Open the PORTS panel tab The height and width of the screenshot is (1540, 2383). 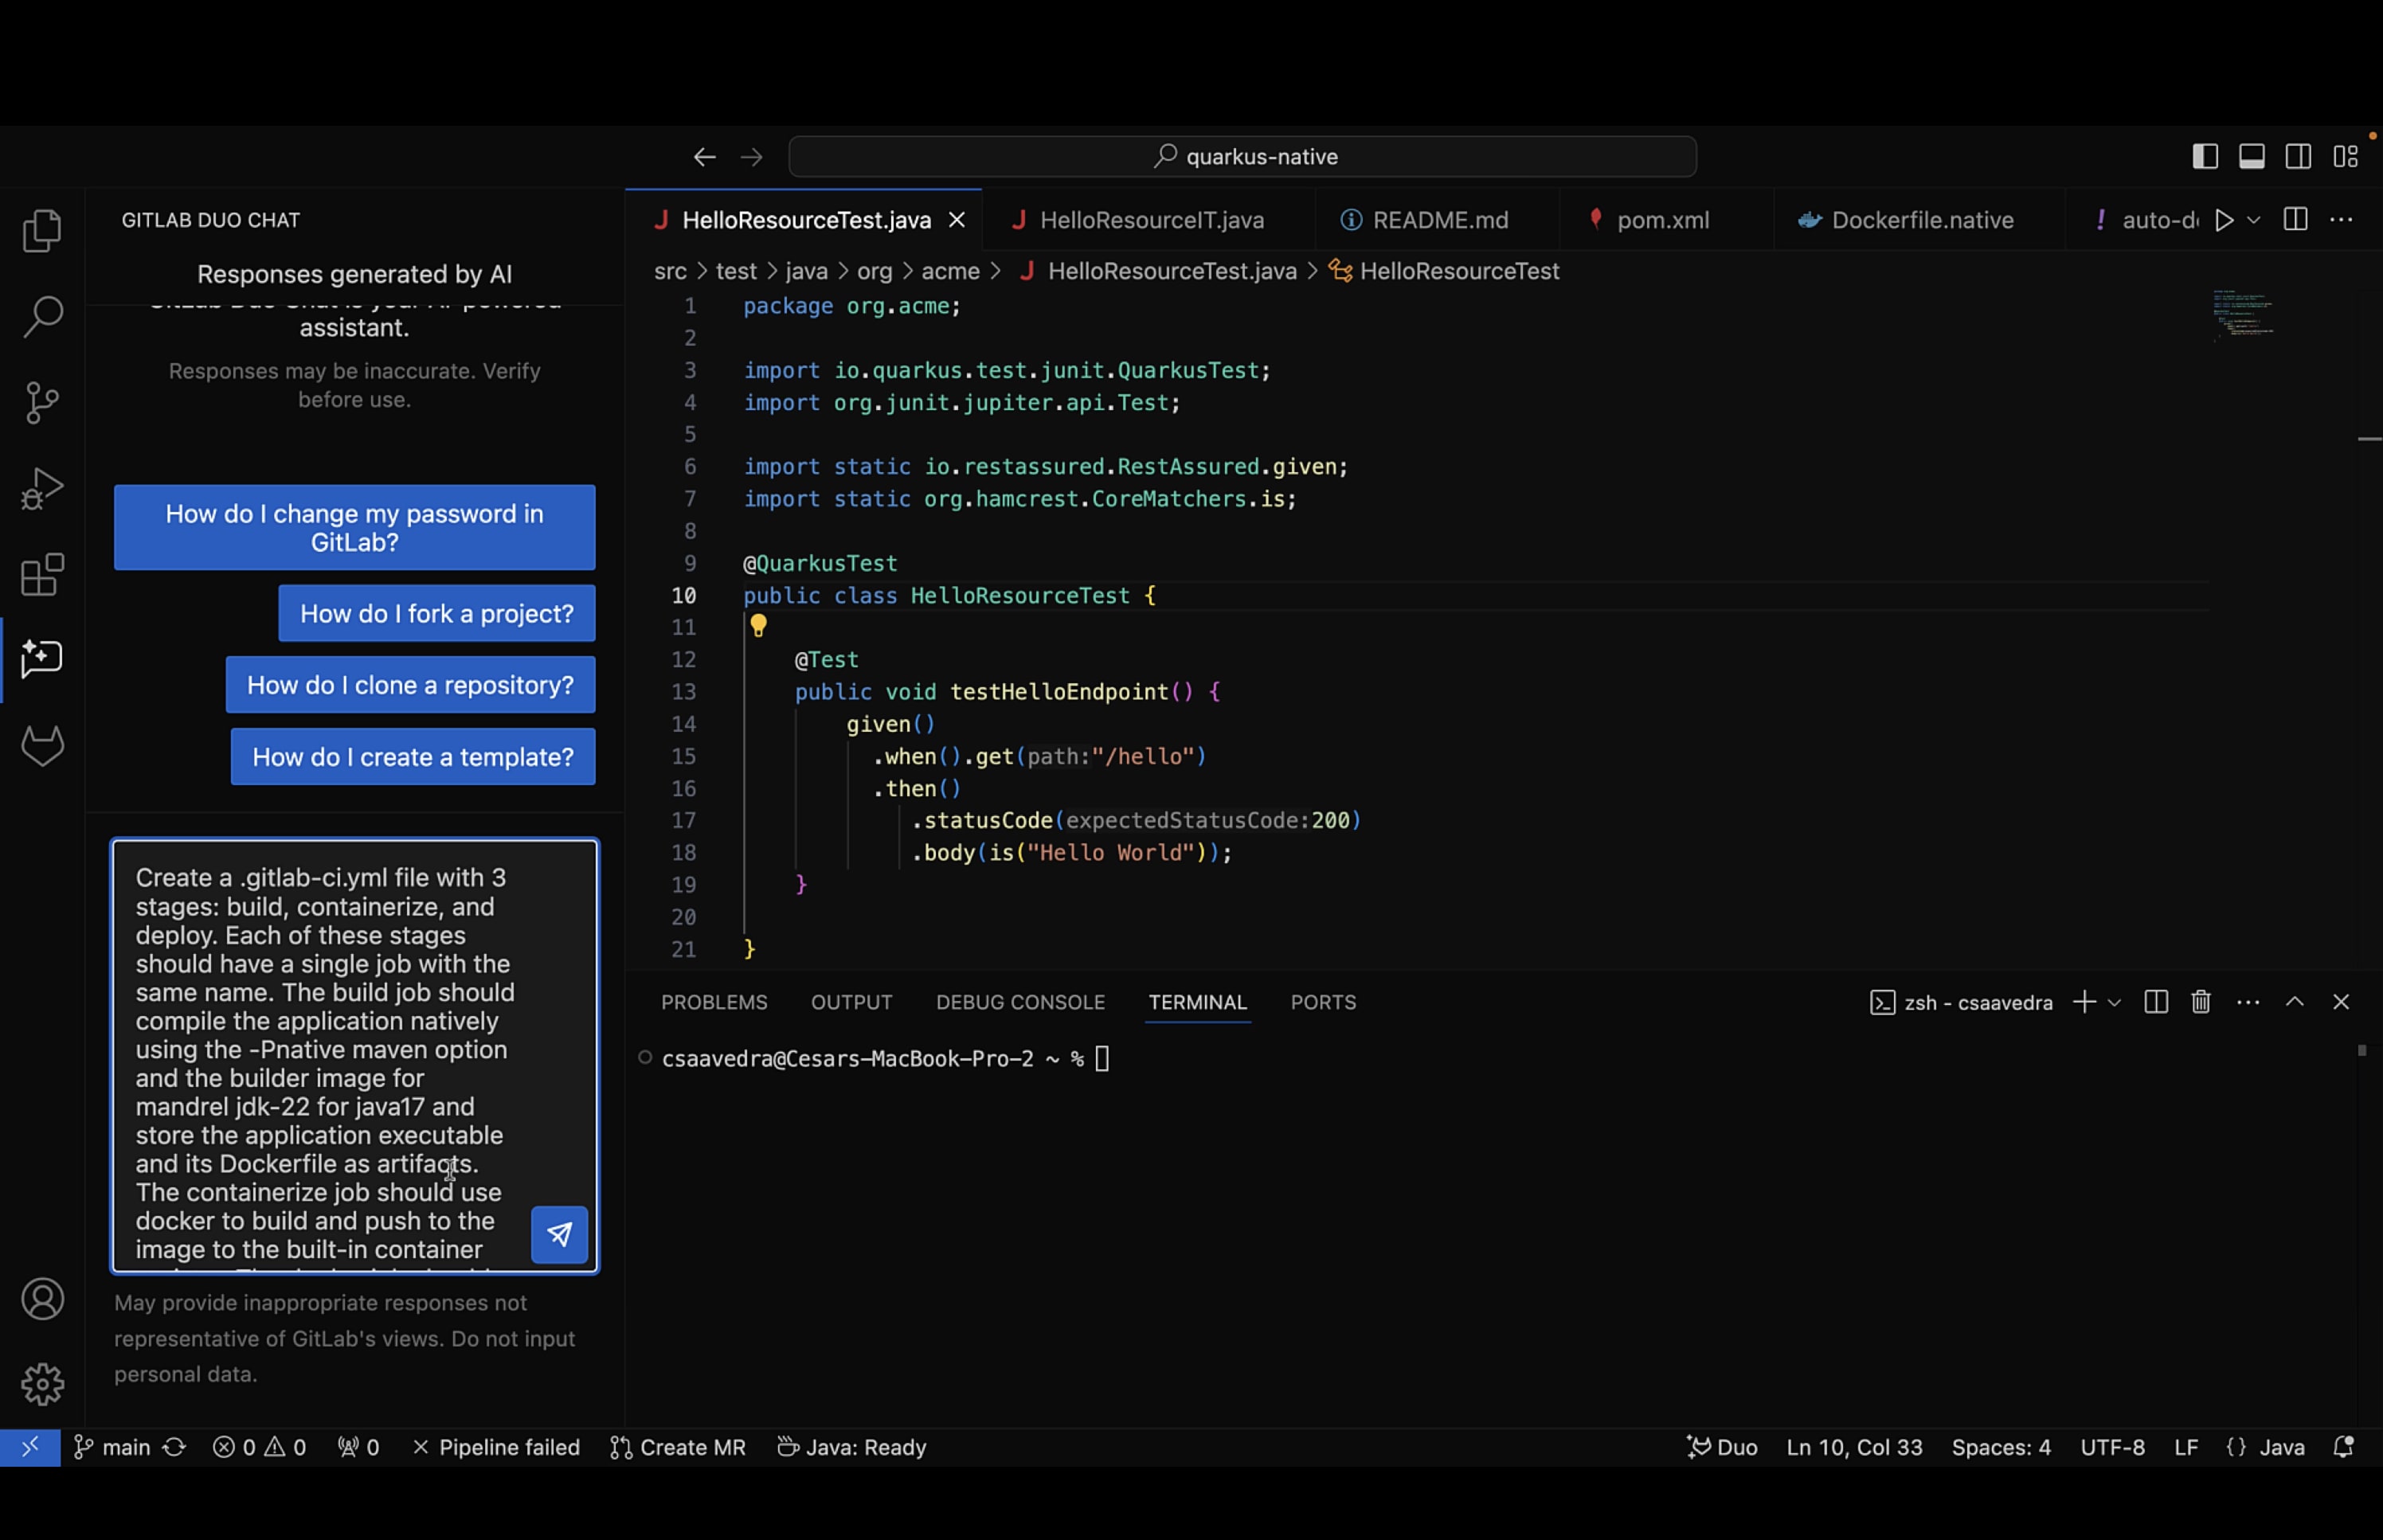point(1323,1002)
